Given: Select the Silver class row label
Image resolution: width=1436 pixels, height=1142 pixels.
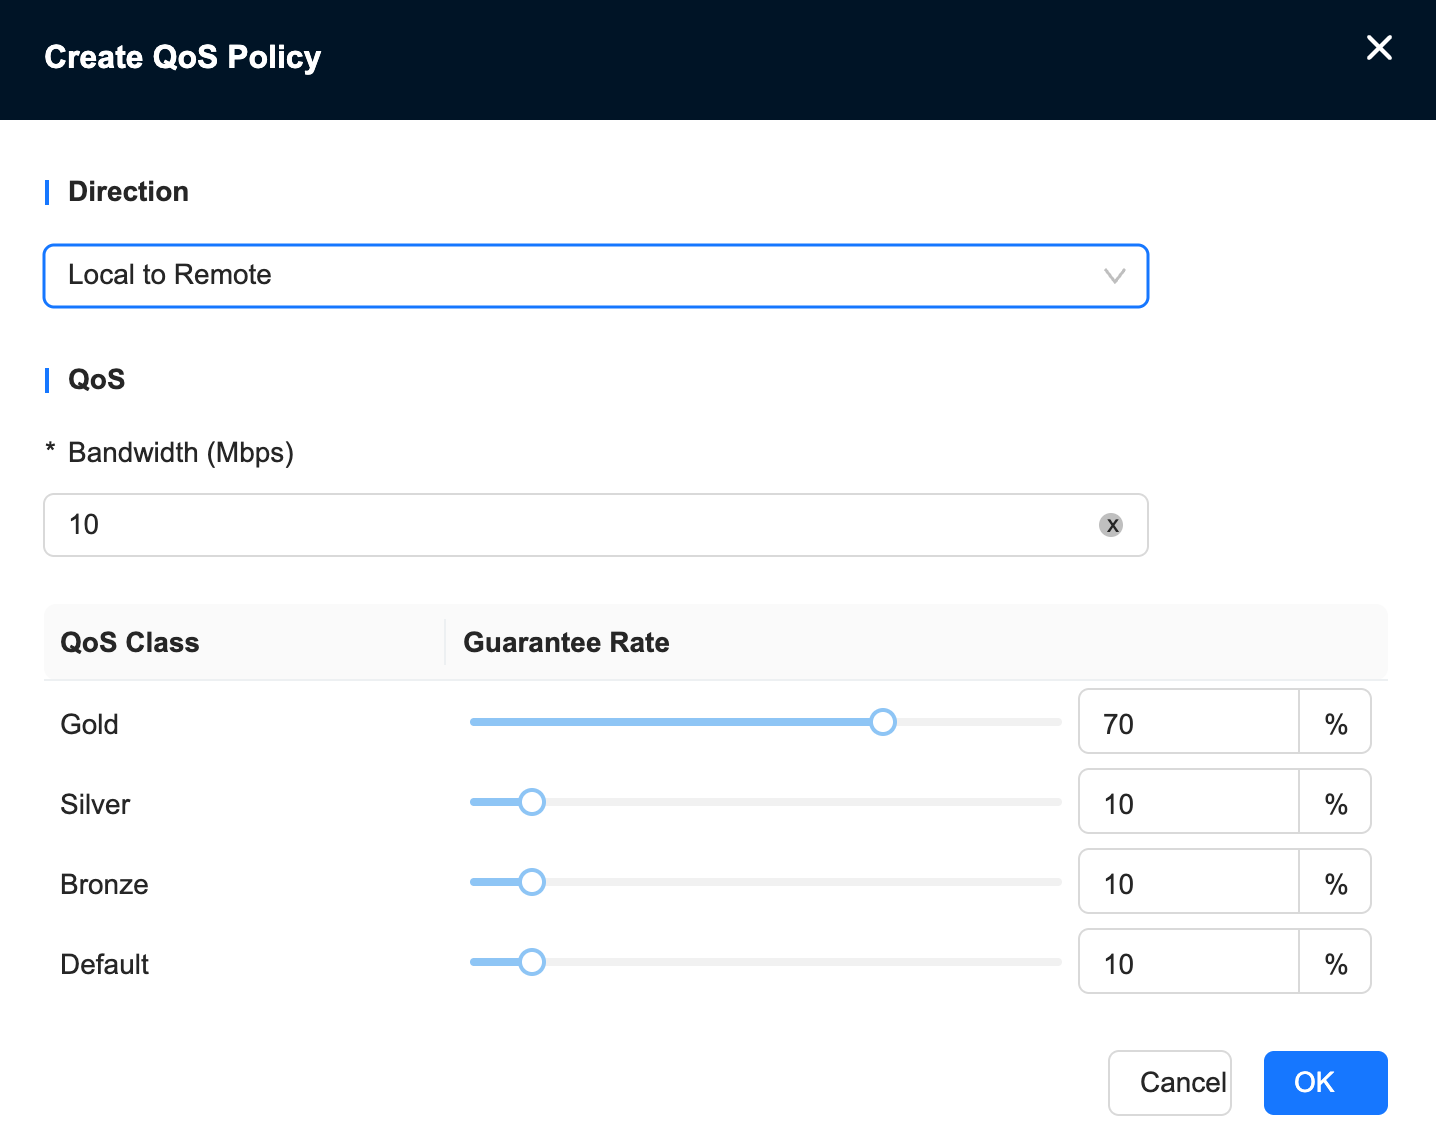Looking at the screenshot, I should [95, 804].
